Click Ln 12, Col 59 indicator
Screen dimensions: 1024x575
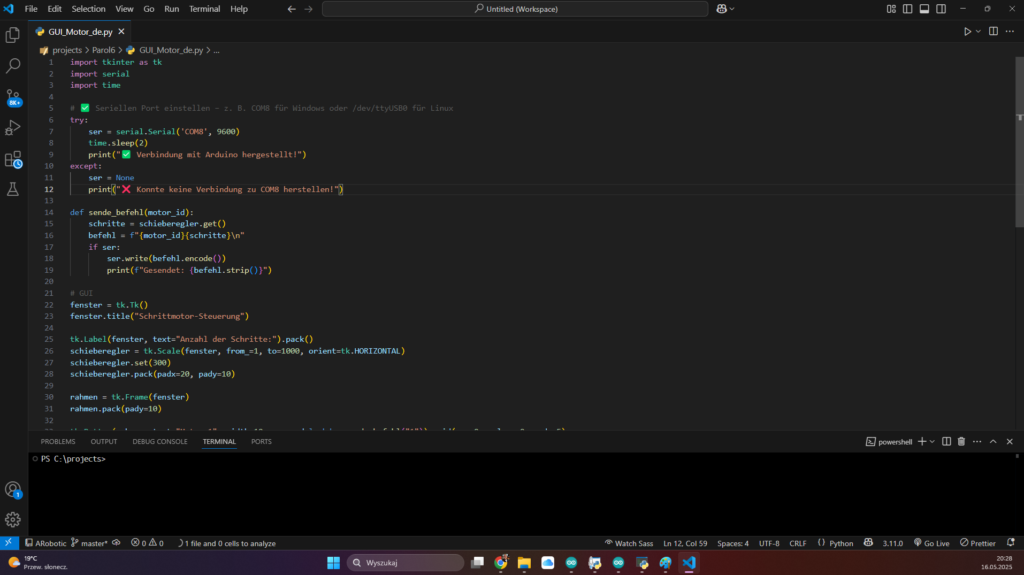coord(685,543)
